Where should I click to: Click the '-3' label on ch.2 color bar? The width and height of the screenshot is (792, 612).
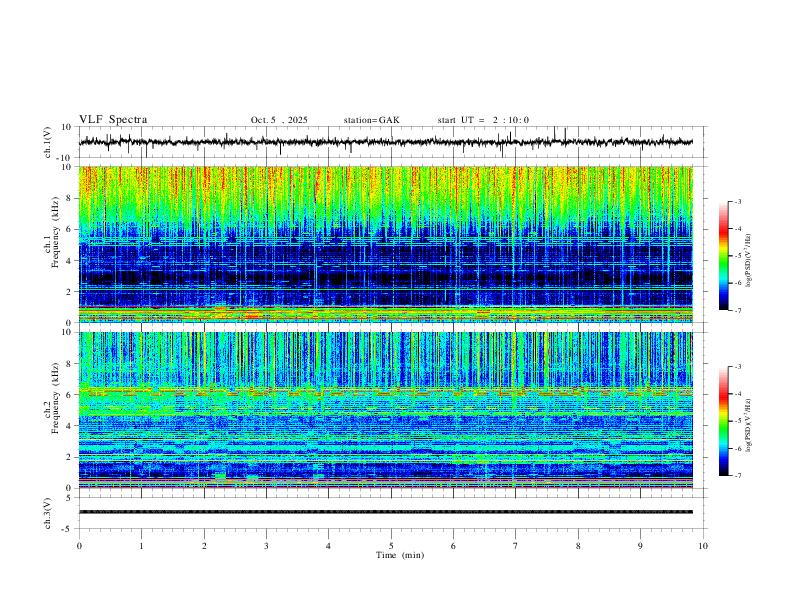point(737,367)
